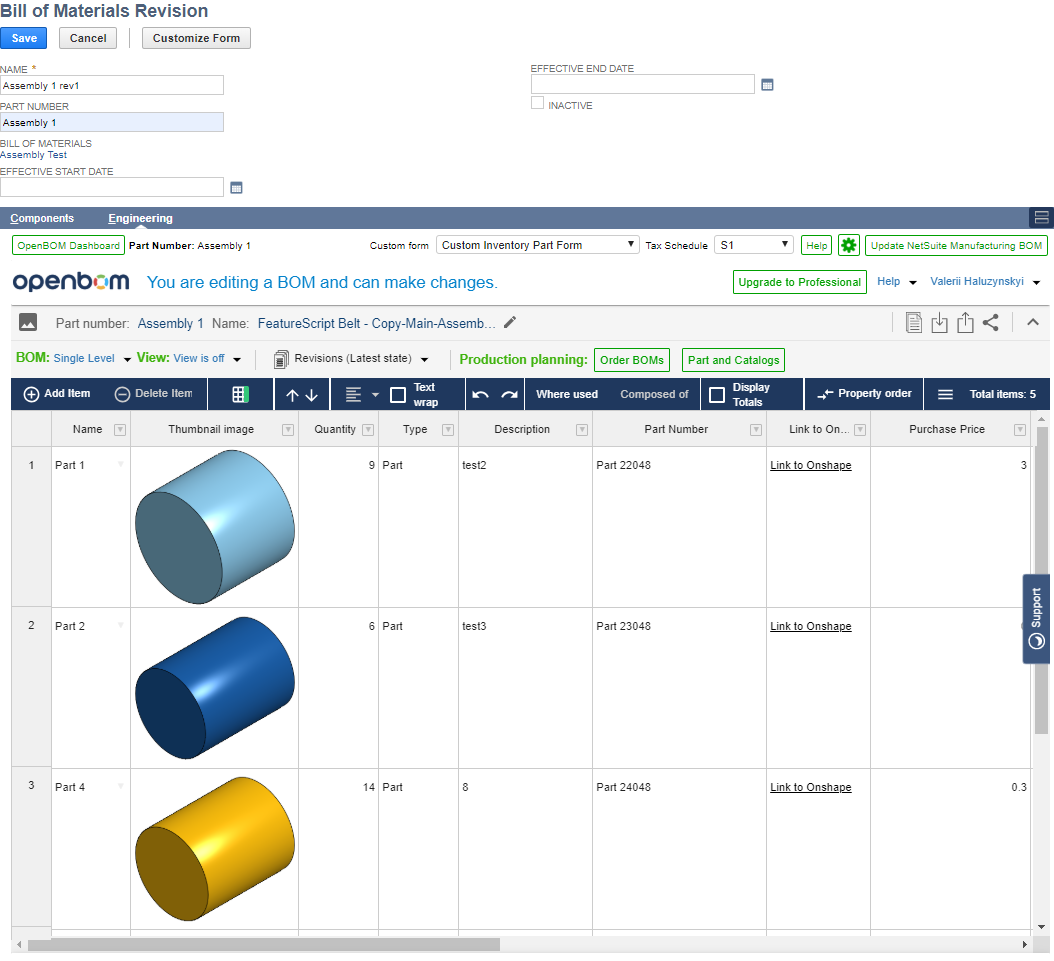Click the OpenBOM logo

coord(71,282)
